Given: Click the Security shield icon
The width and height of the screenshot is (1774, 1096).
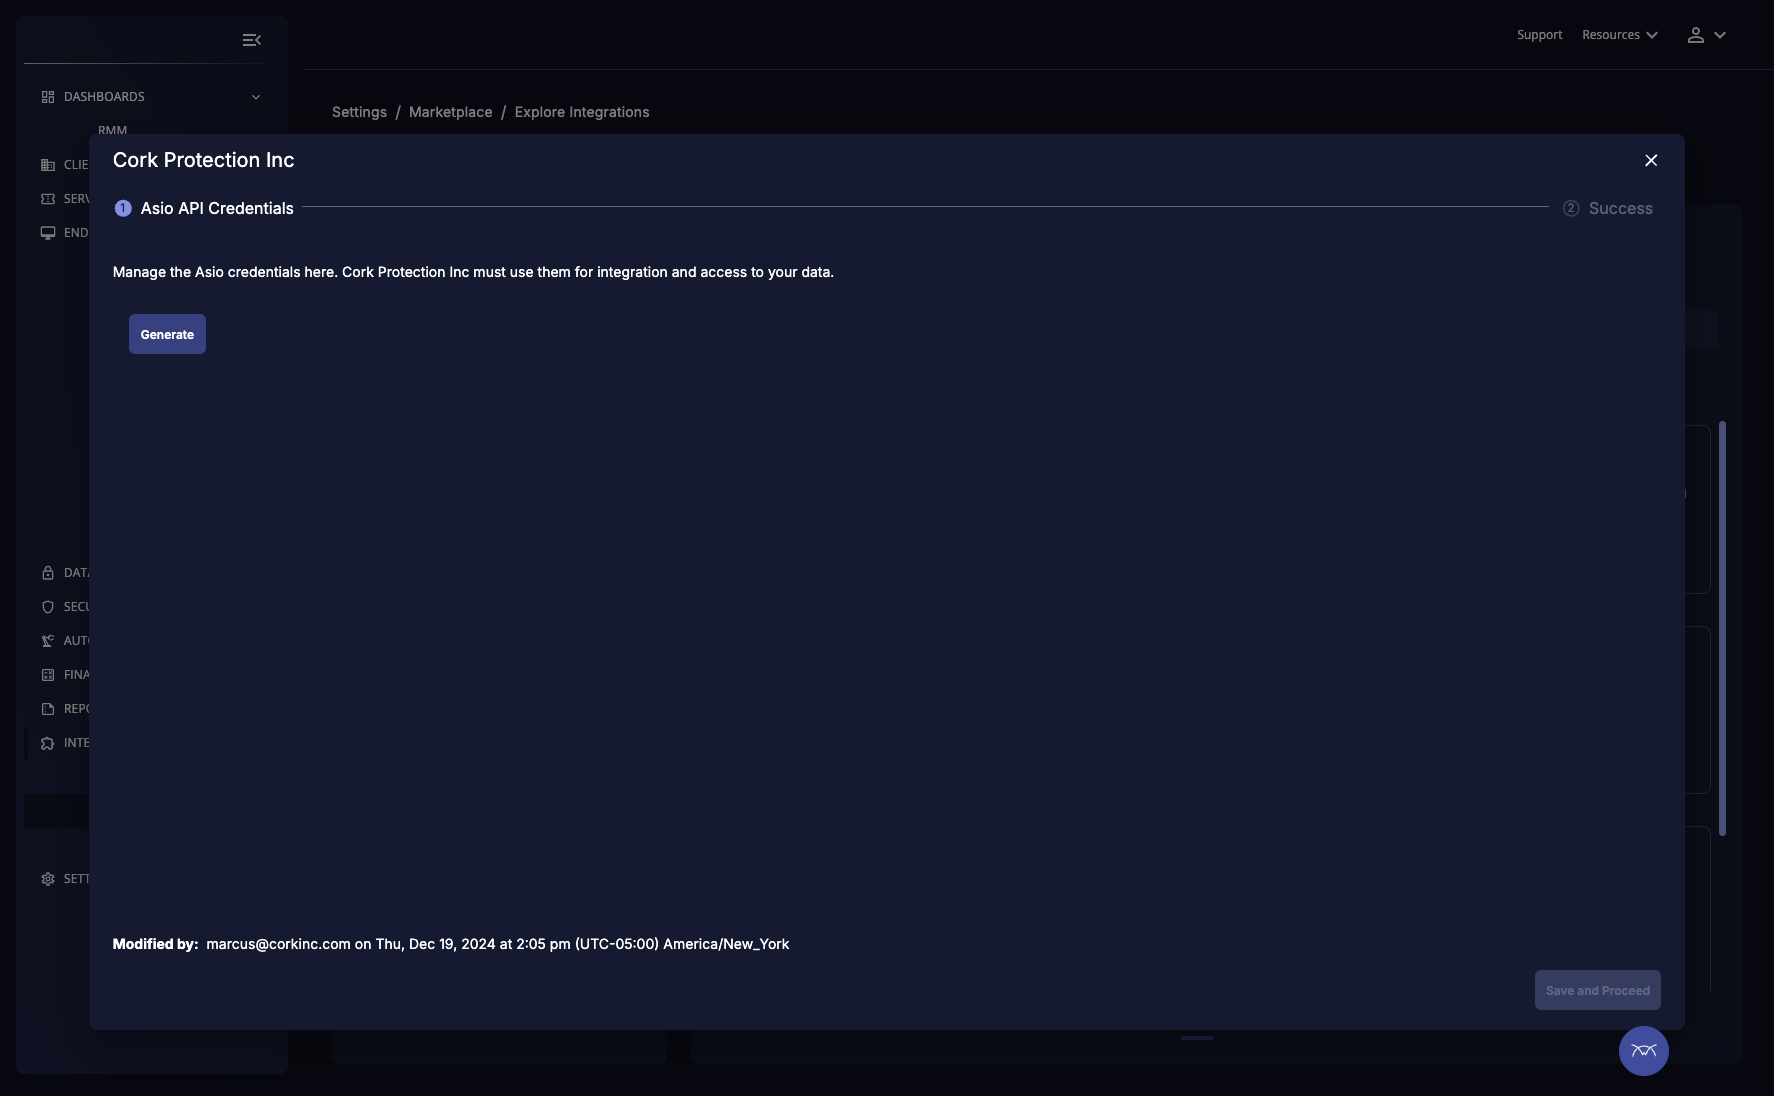Looking at the screenshot, I should [48, 607].
